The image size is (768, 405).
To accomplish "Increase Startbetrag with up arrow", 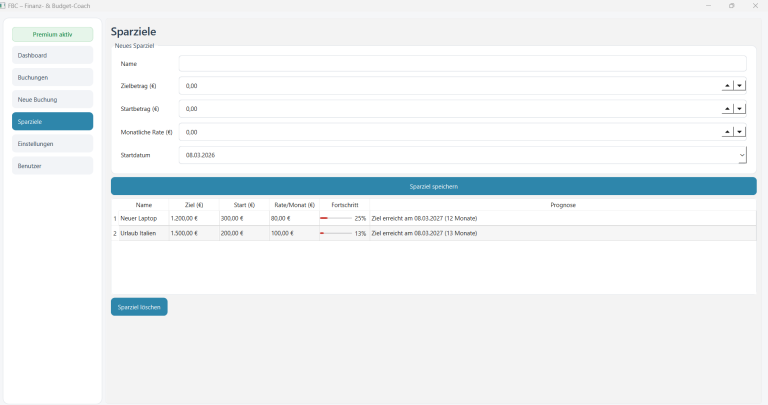I will (x=728, y=109).
